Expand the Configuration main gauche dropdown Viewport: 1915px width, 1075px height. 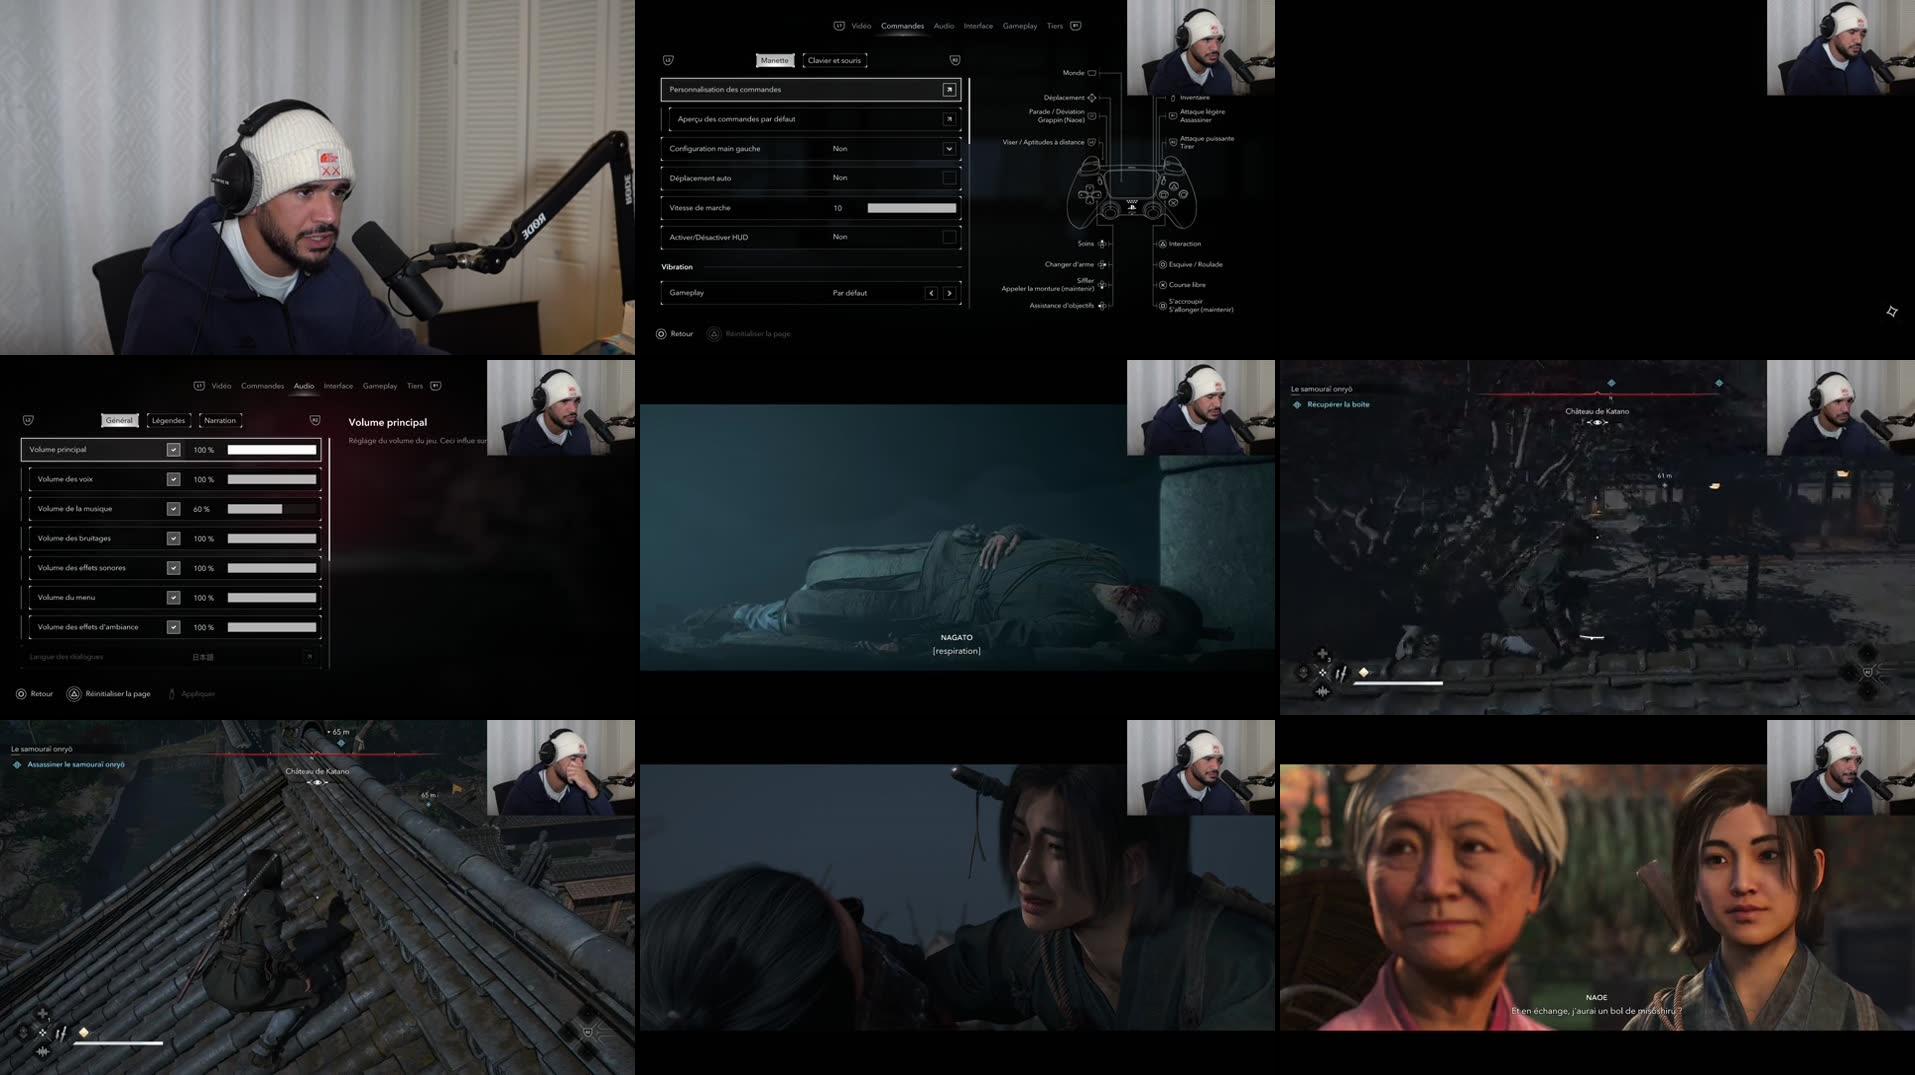pos(949,149)
